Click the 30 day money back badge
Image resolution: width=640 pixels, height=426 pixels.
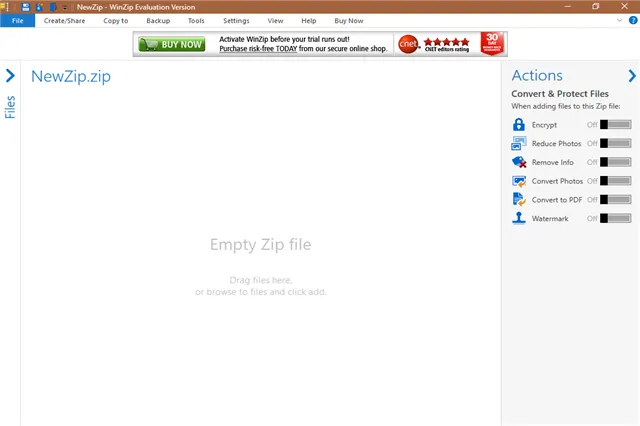(492, 43)
